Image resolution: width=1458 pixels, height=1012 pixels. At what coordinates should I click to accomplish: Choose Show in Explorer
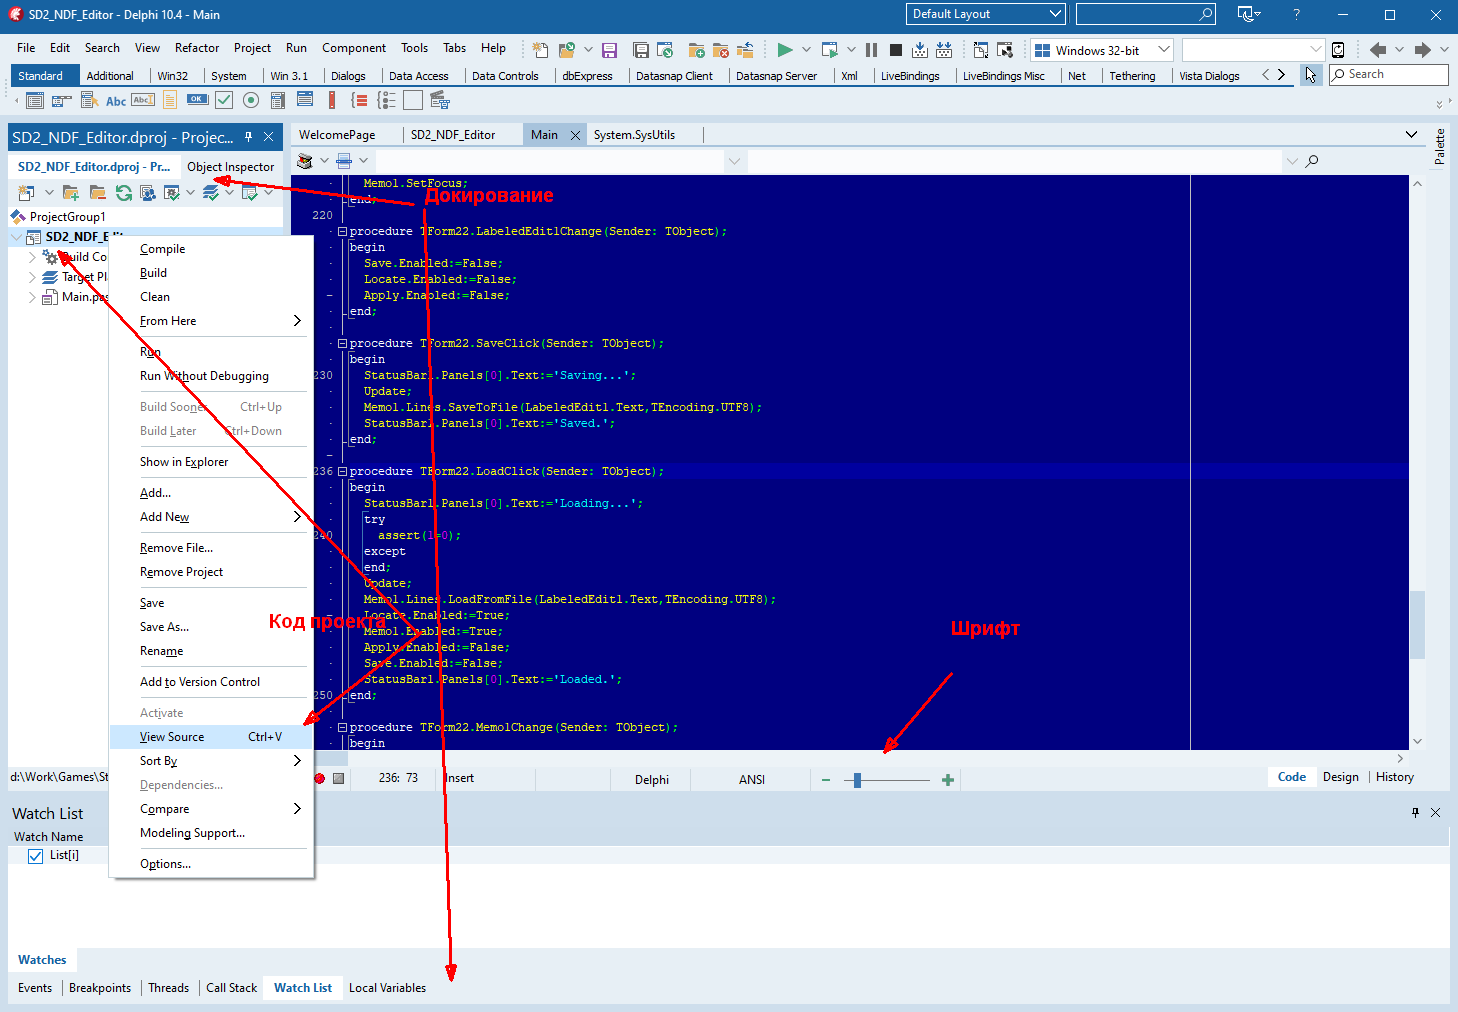click(211, 462)
